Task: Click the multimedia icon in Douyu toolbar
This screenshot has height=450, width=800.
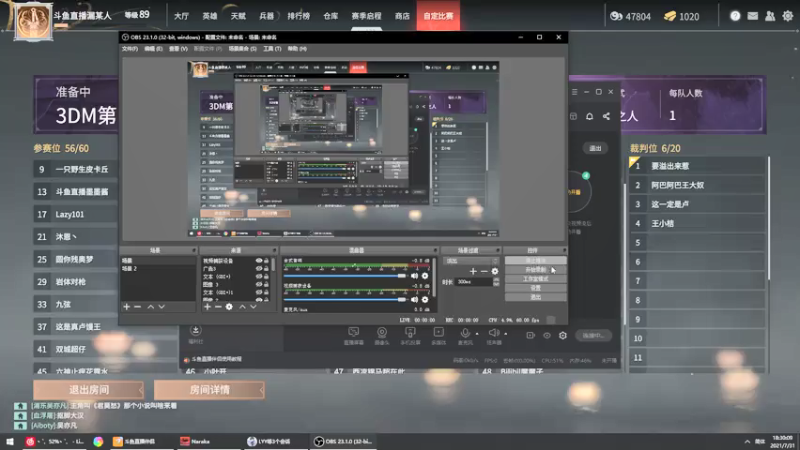Action: pos(439,332)
